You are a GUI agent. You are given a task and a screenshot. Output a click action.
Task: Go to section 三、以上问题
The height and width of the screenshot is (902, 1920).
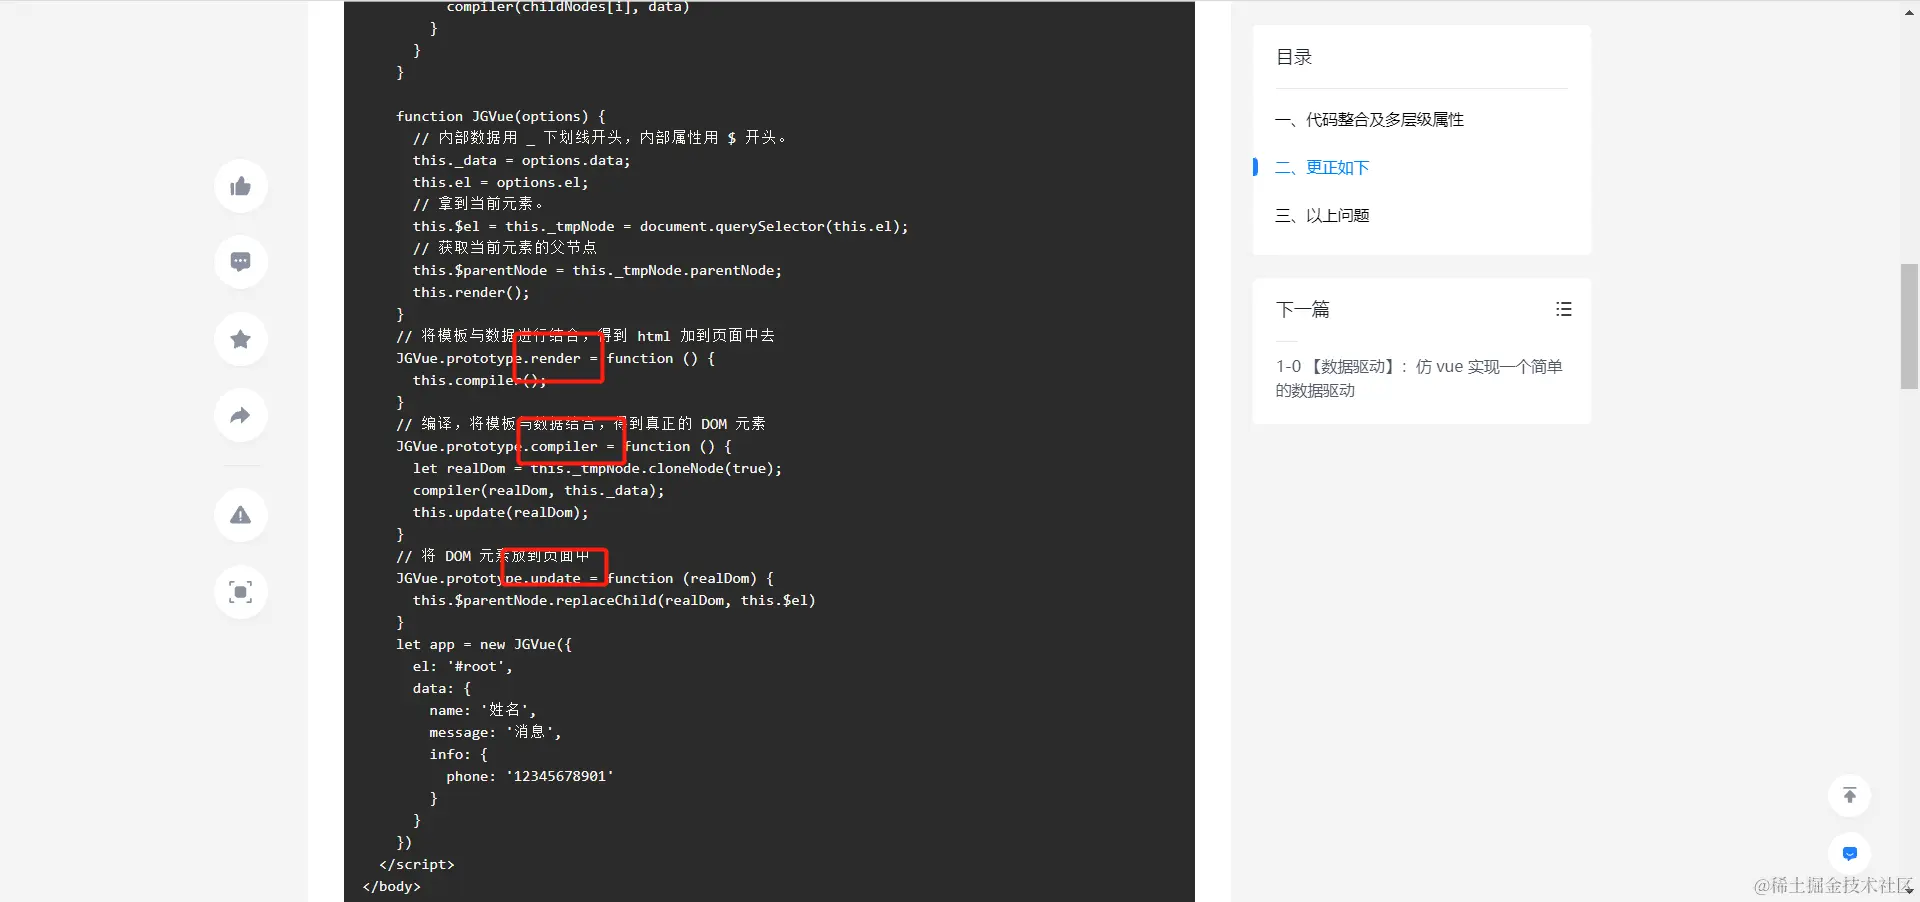point(1322,216)
